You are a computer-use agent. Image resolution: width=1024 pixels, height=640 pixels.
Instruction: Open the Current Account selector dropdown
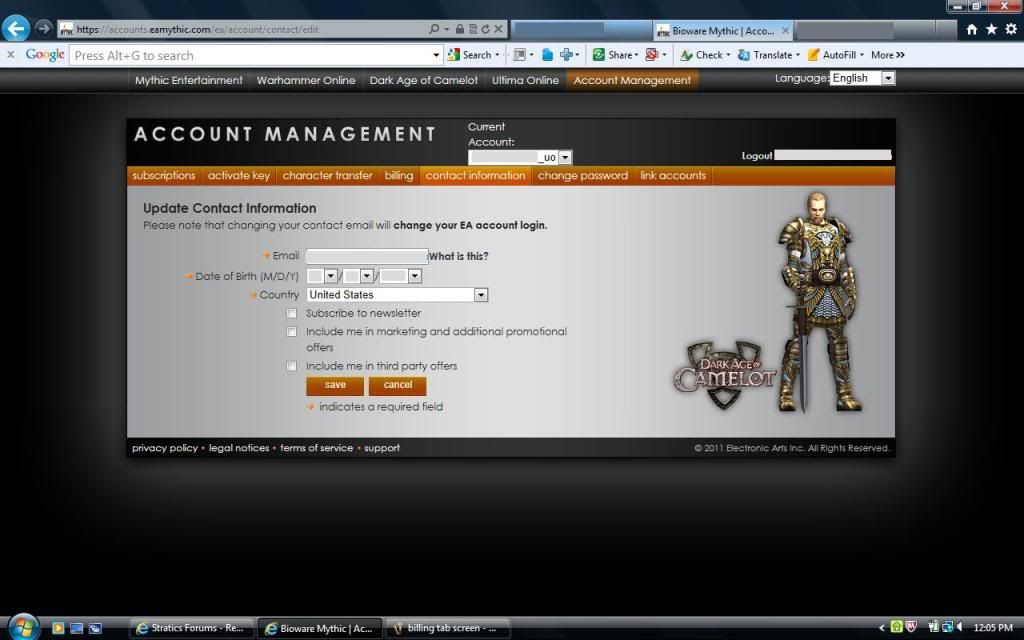pyautogui.click(x=520, y=157)
